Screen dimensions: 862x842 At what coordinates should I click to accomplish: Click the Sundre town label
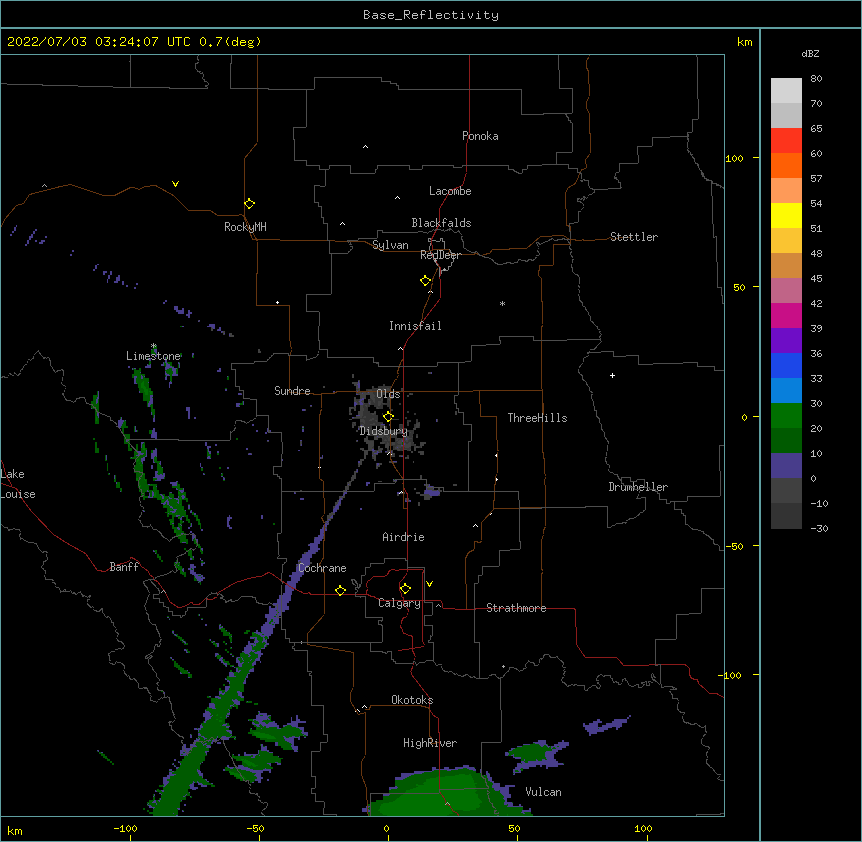pos(292,391)
